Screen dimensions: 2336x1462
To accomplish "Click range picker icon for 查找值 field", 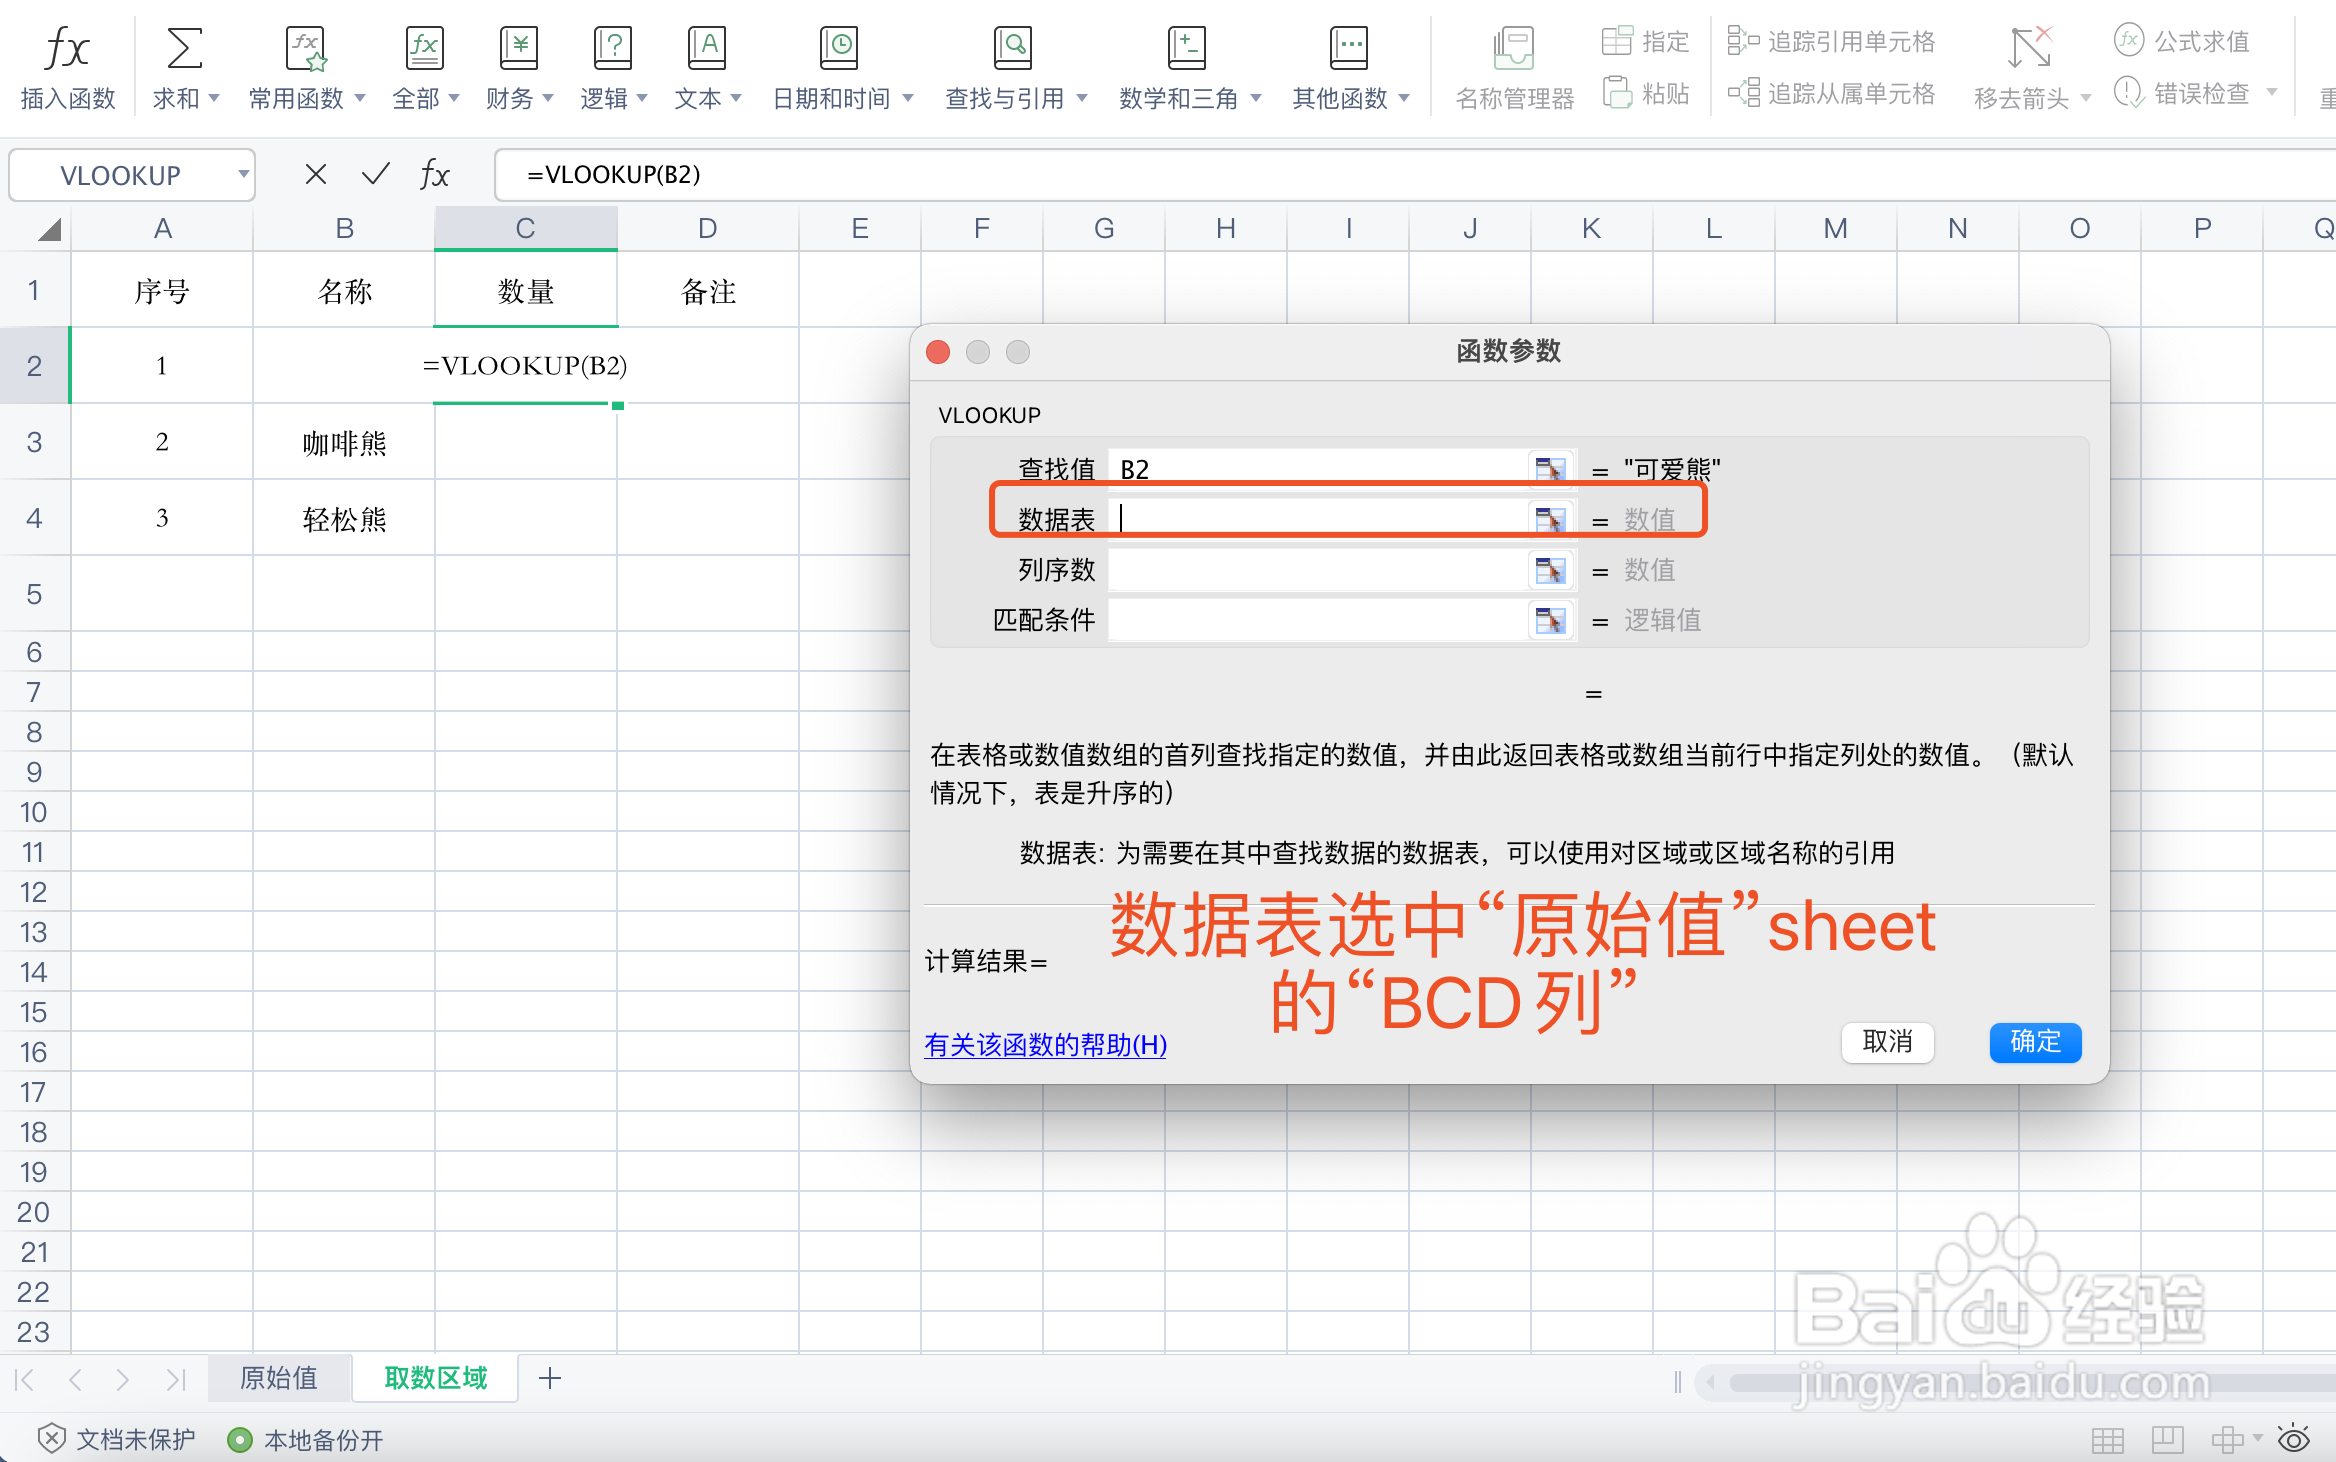I will point(1550,469).
